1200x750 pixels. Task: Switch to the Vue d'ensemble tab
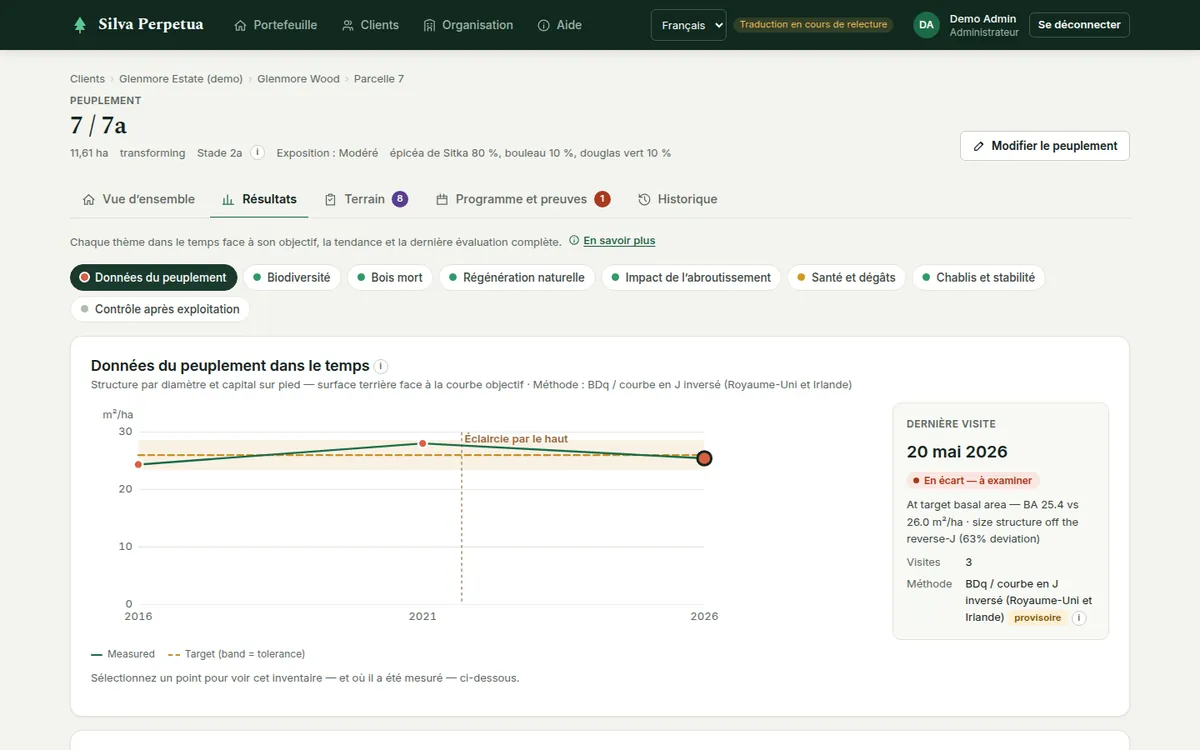138,199
